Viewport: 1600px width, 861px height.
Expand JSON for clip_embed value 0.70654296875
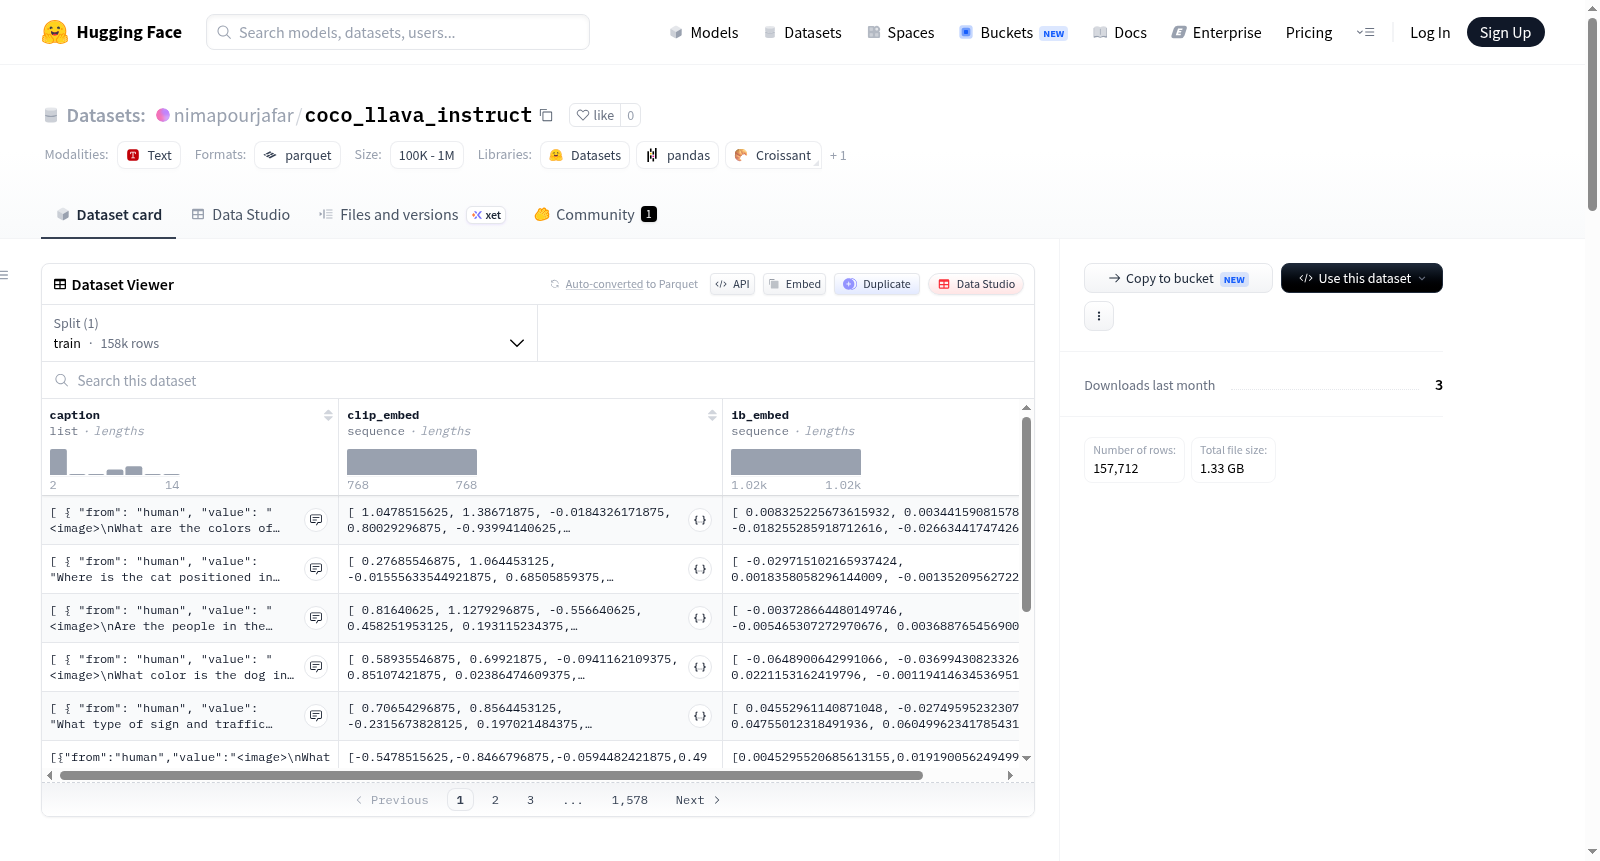pyautogui.click(x=700, y=716)
